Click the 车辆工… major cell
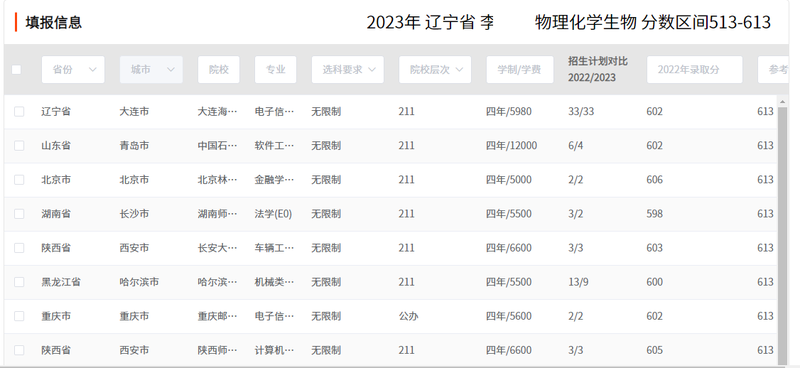Screen dimensions: 800x368 pyautogui.click(x=274, y=248)
